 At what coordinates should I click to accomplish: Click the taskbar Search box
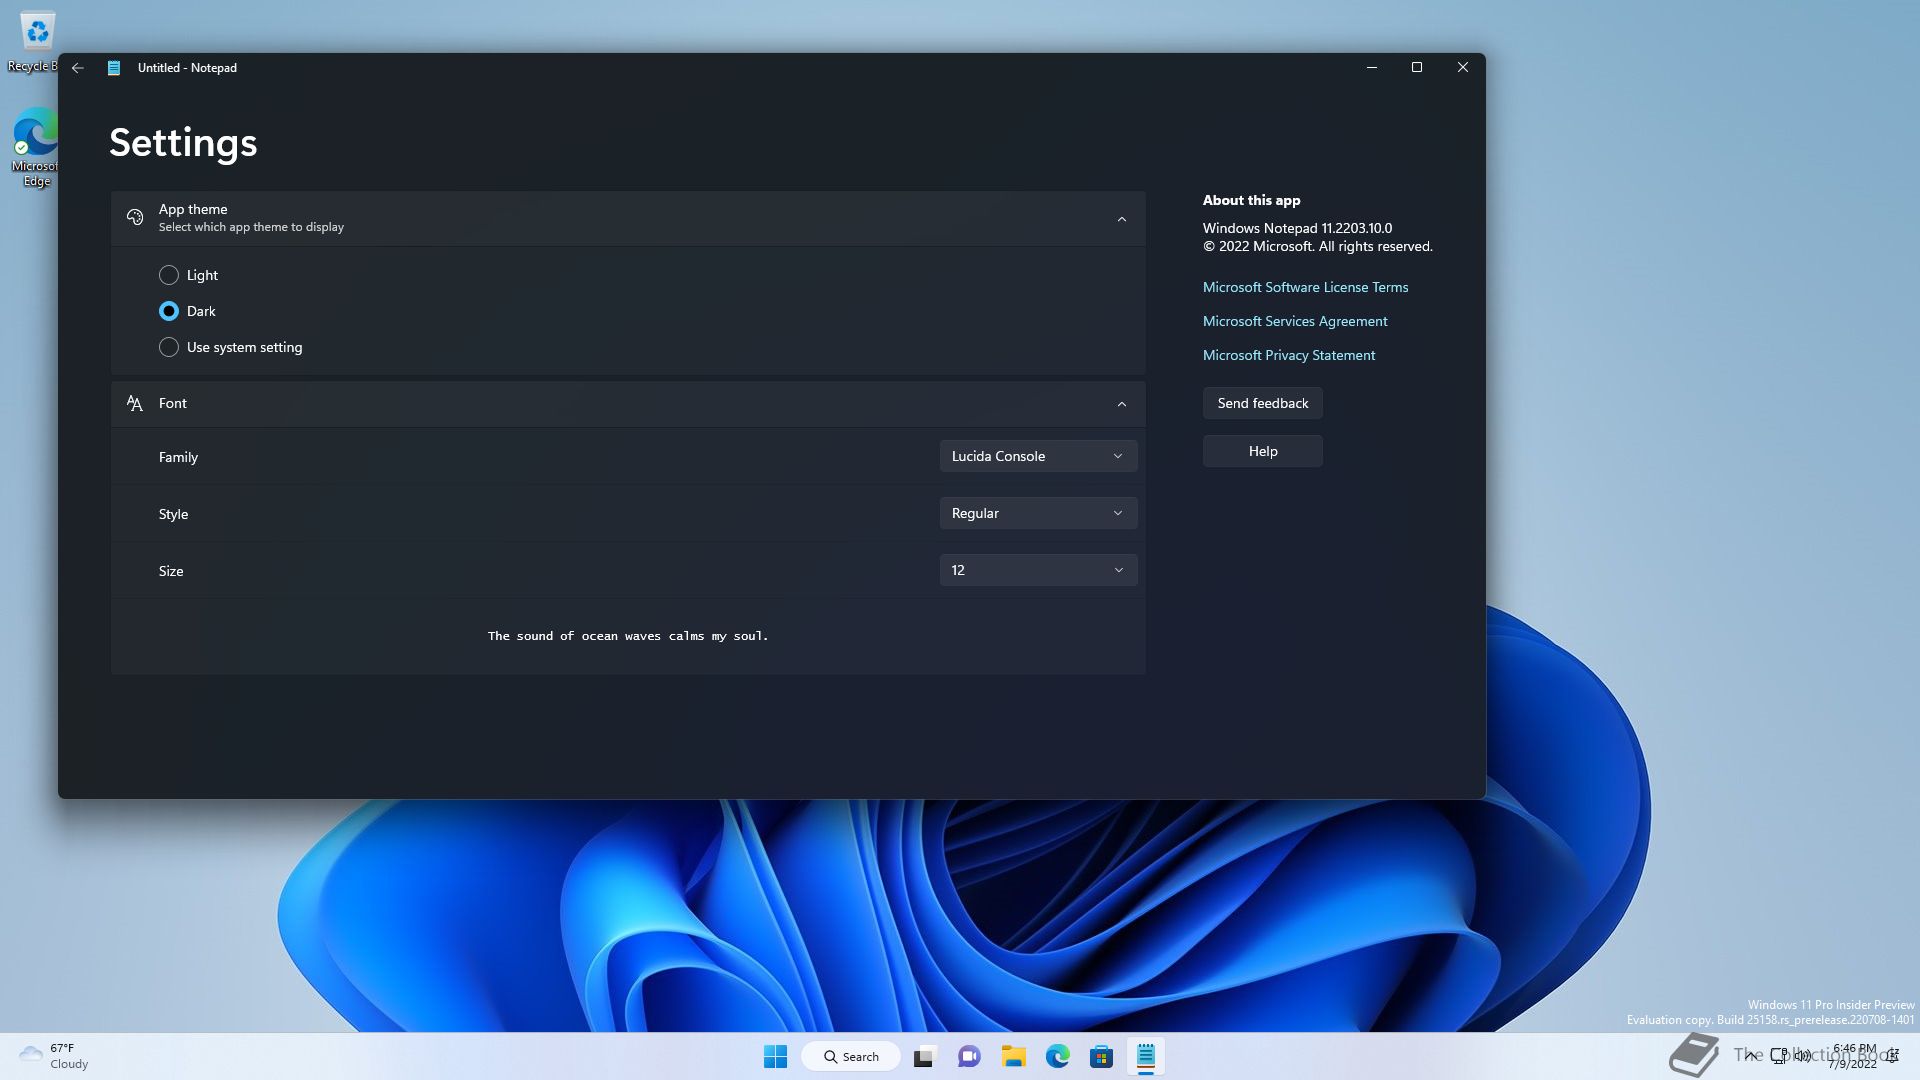pos(851,1056)
